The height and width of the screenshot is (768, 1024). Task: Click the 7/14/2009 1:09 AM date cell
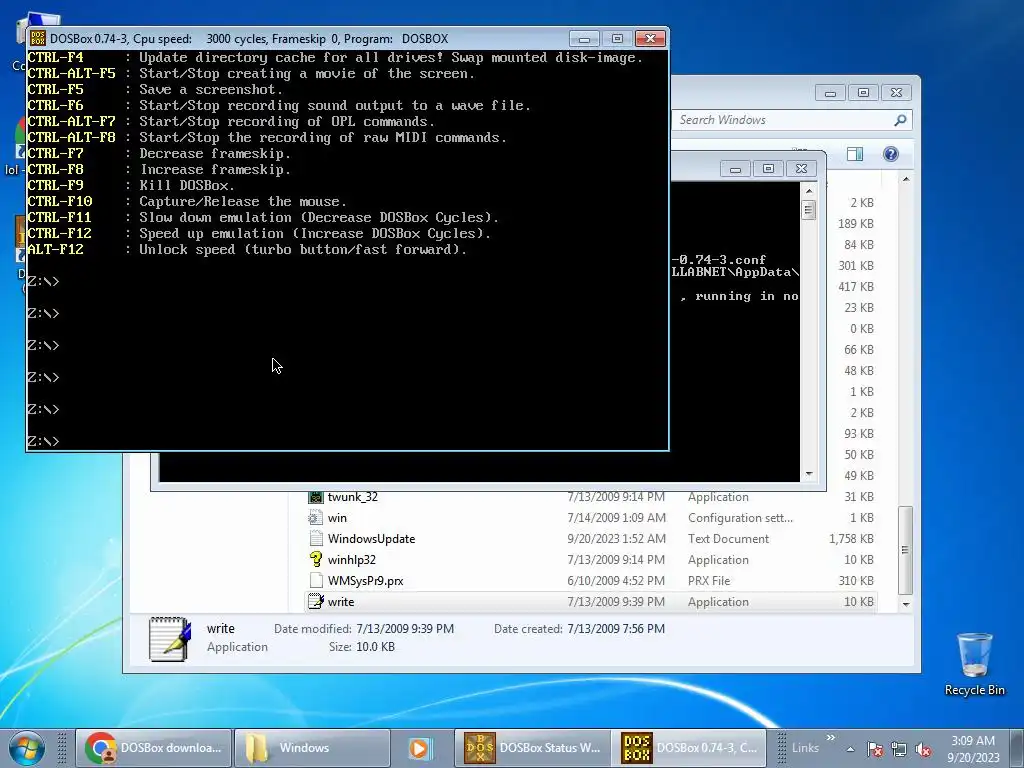tap(616, 518)
